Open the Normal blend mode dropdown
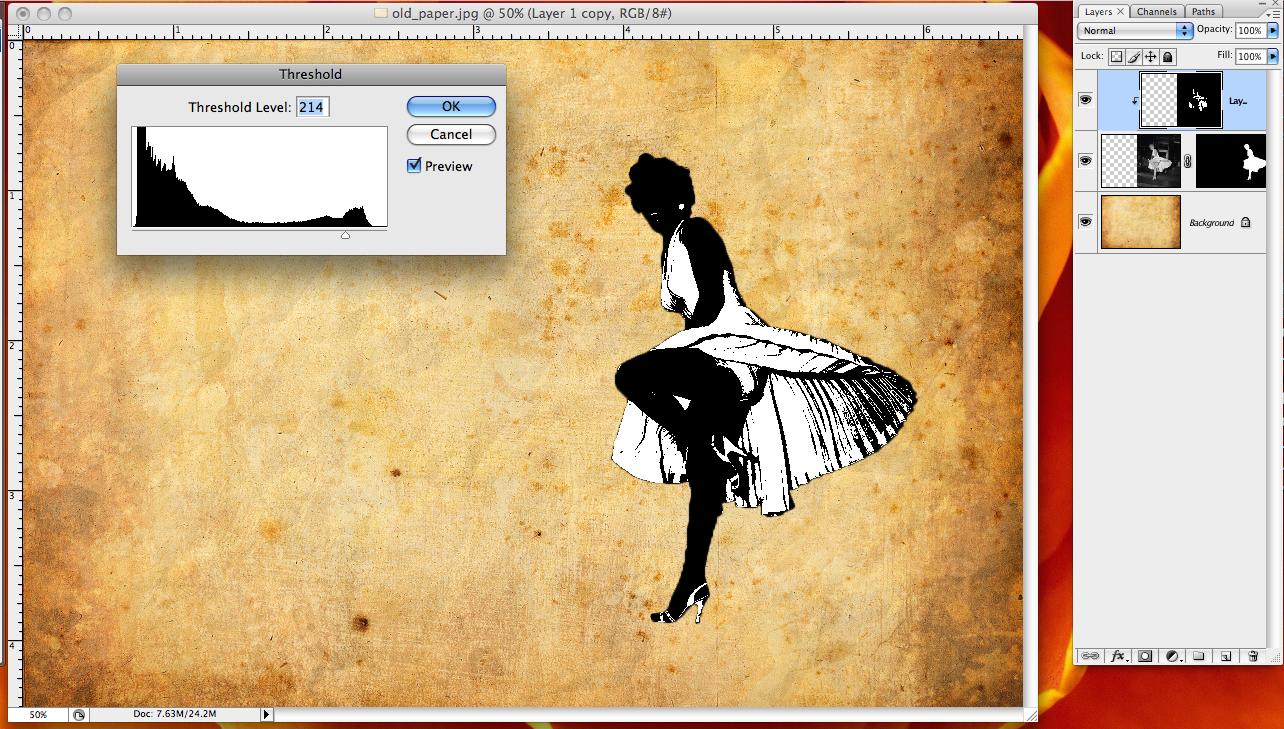This screenshot has width=1284, height=729. [1135, 31]
